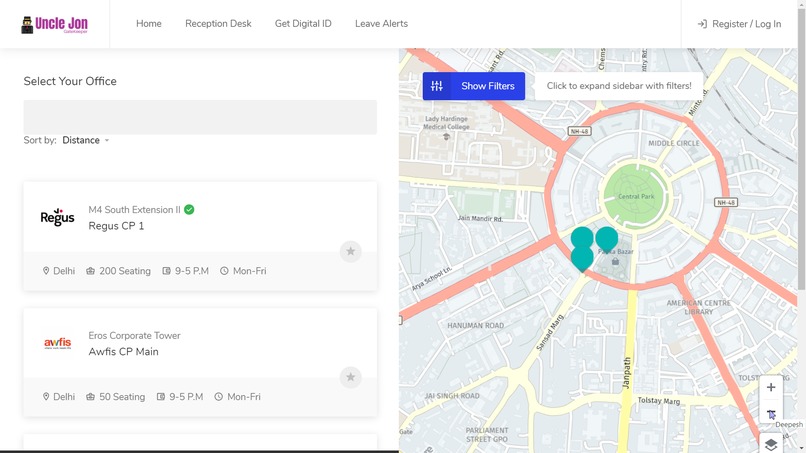Click the Regus logo thumbnail
Screen dimensions: 806x453
(57, 218)
